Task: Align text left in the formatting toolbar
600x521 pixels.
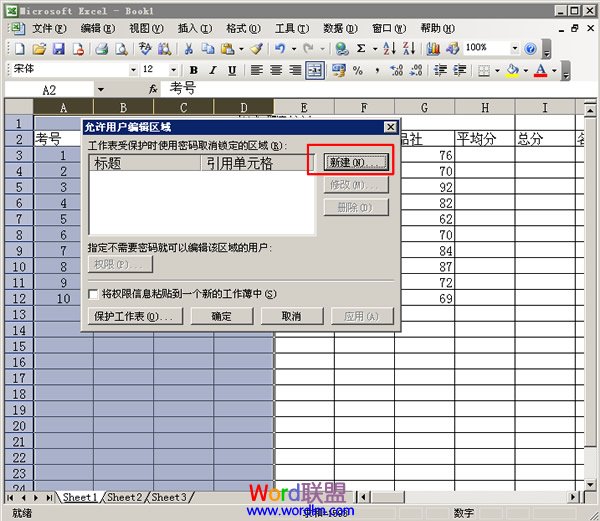Action: coord(256,70)
